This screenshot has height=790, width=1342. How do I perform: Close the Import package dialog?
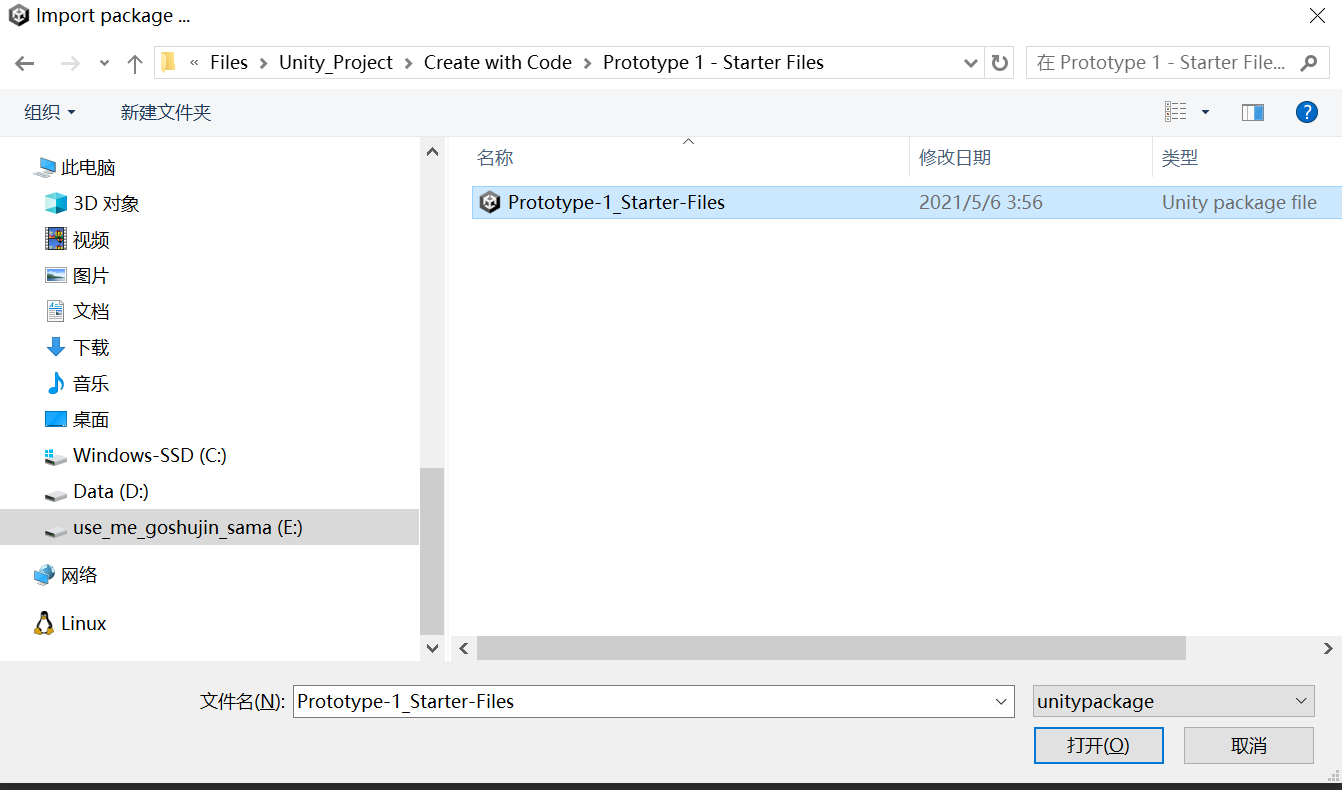(x=1318, y=15)
